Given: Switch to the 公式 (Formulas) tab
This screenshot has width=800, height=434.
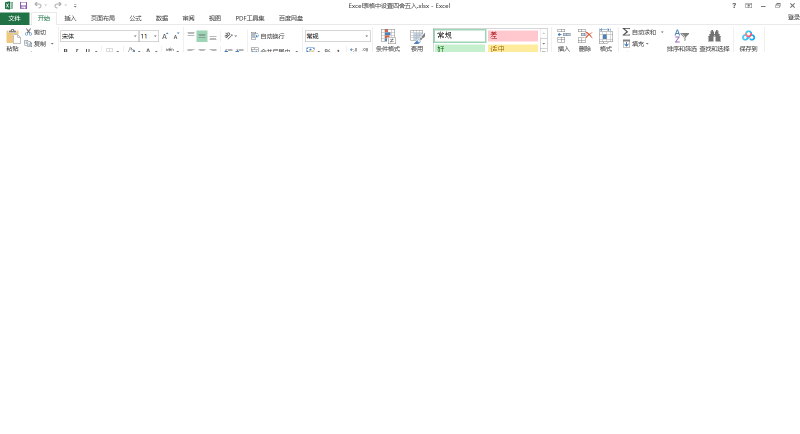Looking at the screenshot, I should (136, 18).
